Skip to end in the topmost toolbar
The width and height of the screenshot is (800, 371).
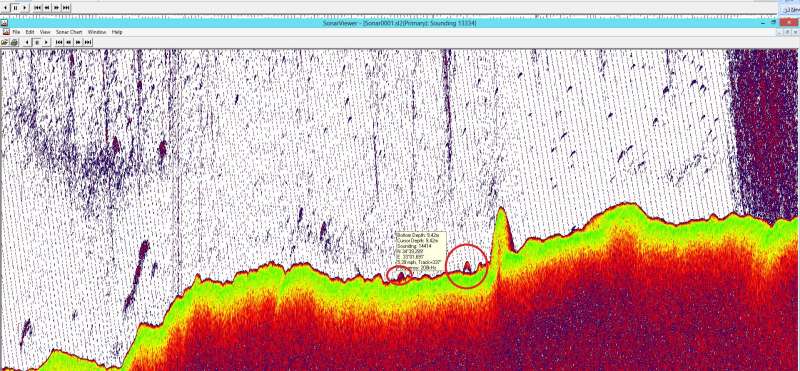pos(66,8)
